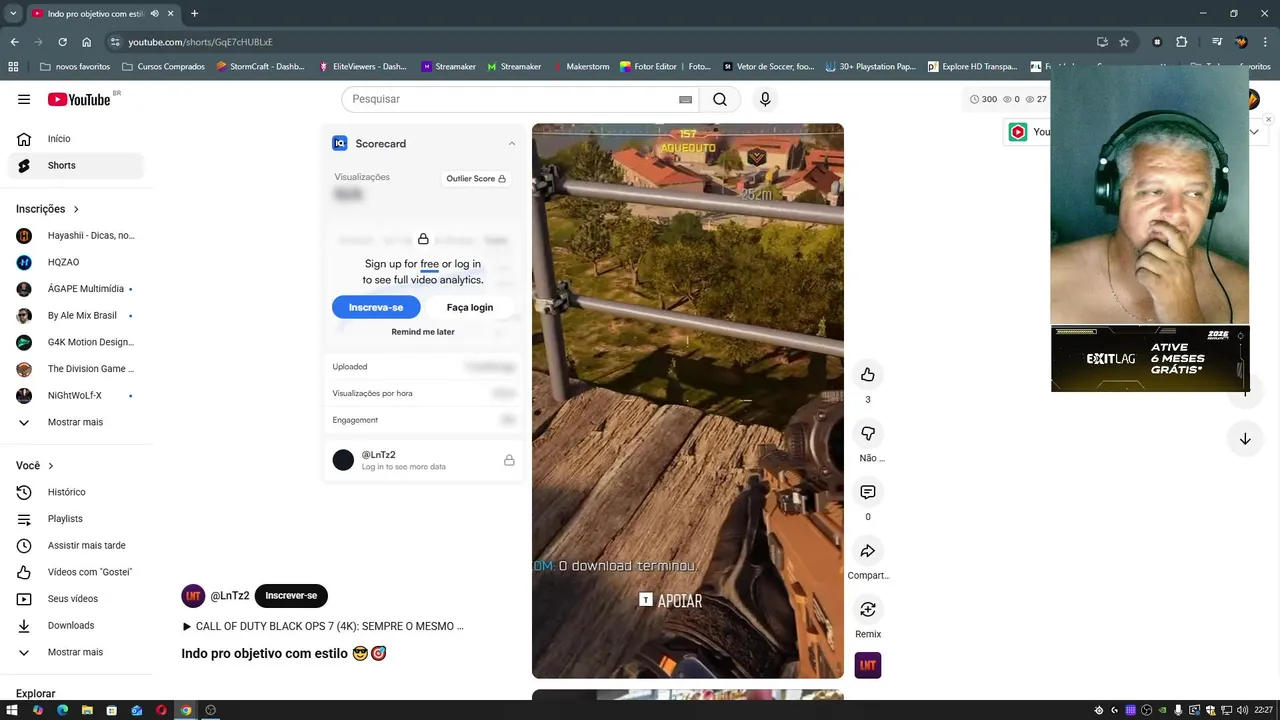
Task: Click the Faça login button
Action: pyautogui.click(x=470, y=307)
